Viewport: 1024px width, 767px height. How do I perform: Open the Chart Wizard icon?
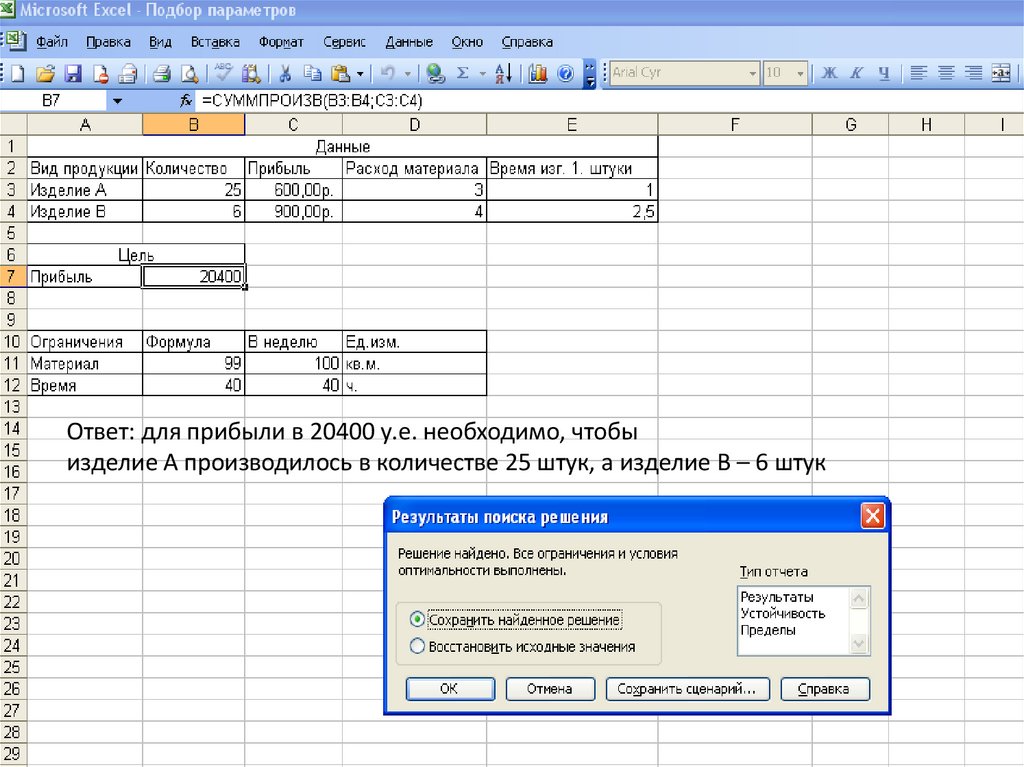pyautogui.click(x=539, y=73)
